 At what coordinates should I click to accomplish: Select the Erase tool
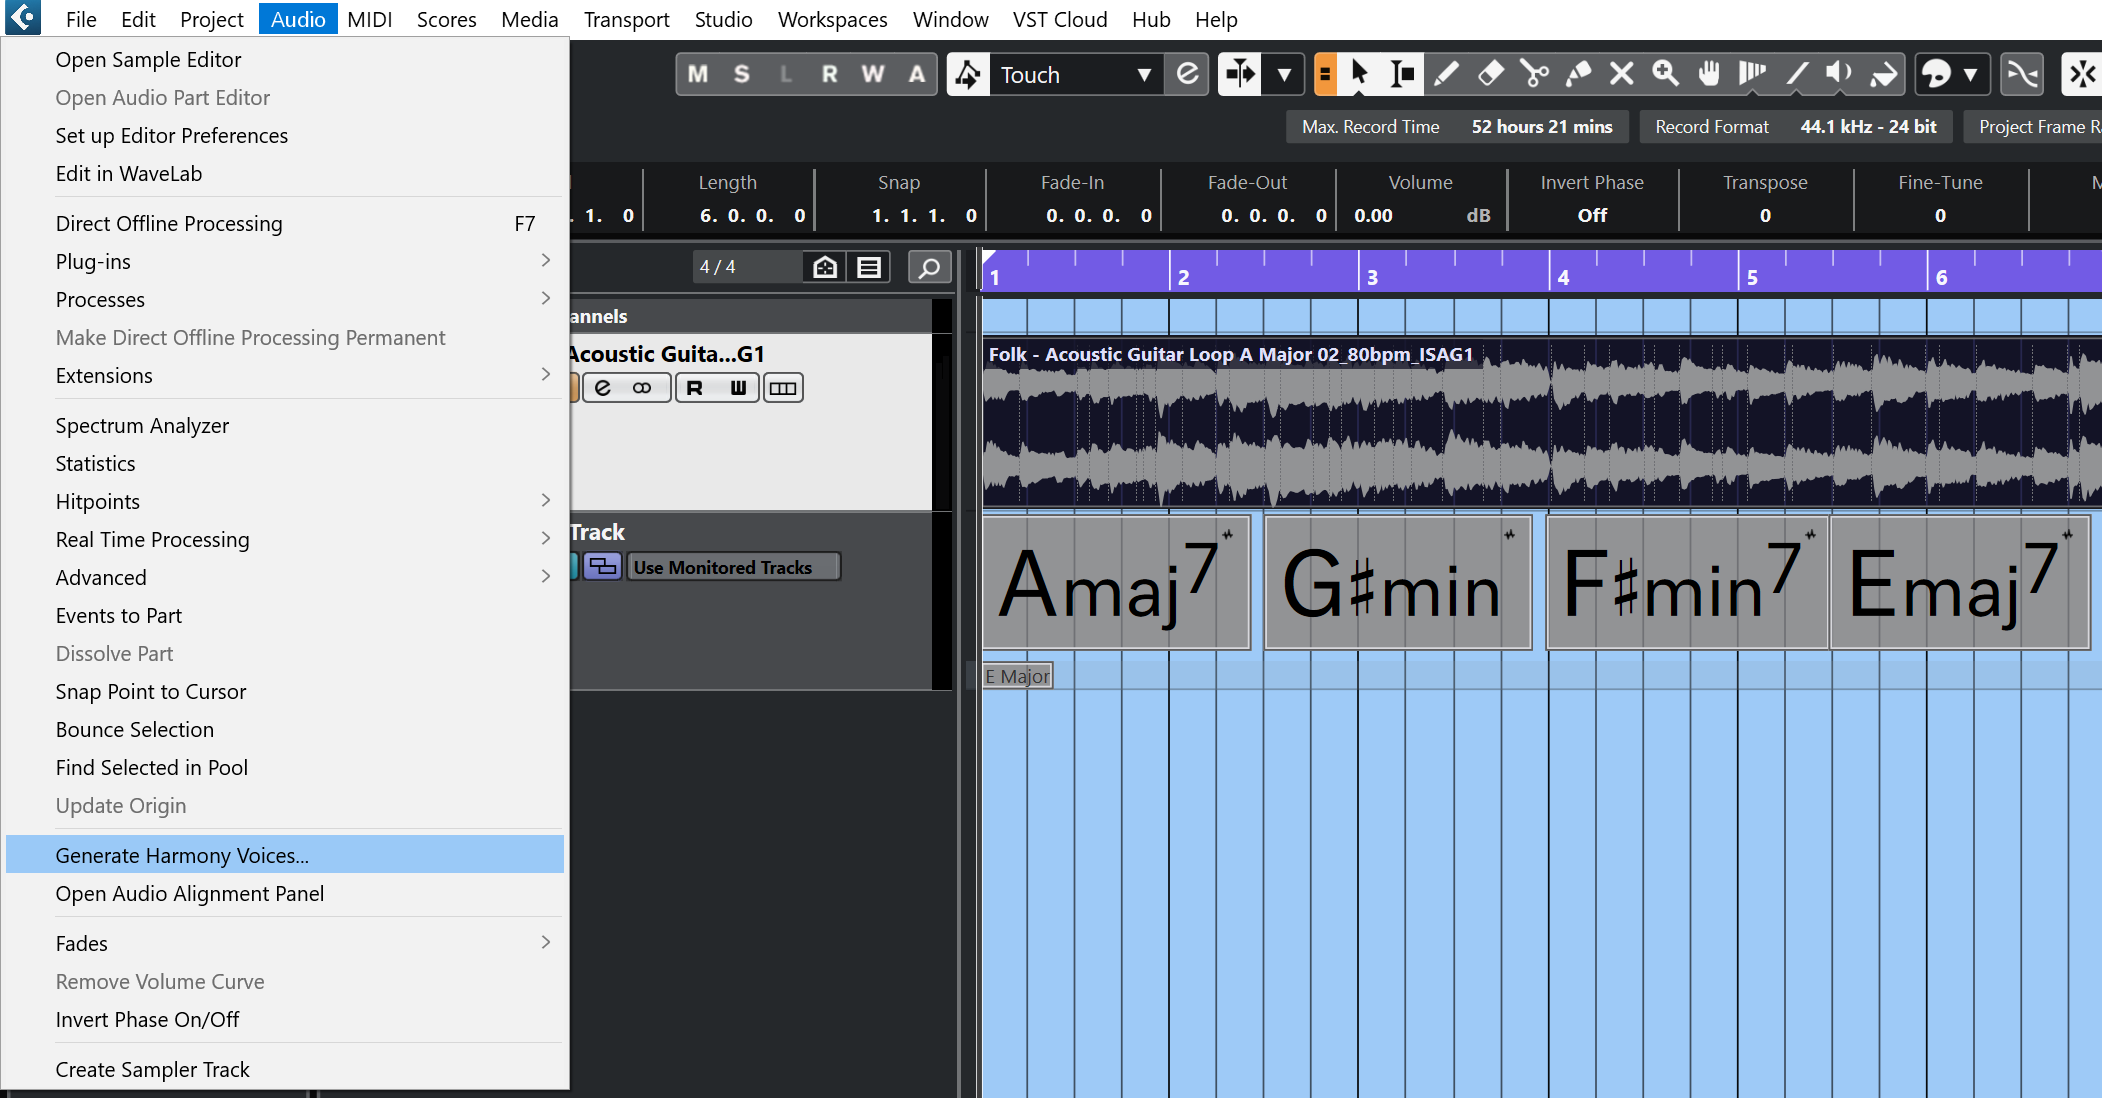coord(1490,74)
